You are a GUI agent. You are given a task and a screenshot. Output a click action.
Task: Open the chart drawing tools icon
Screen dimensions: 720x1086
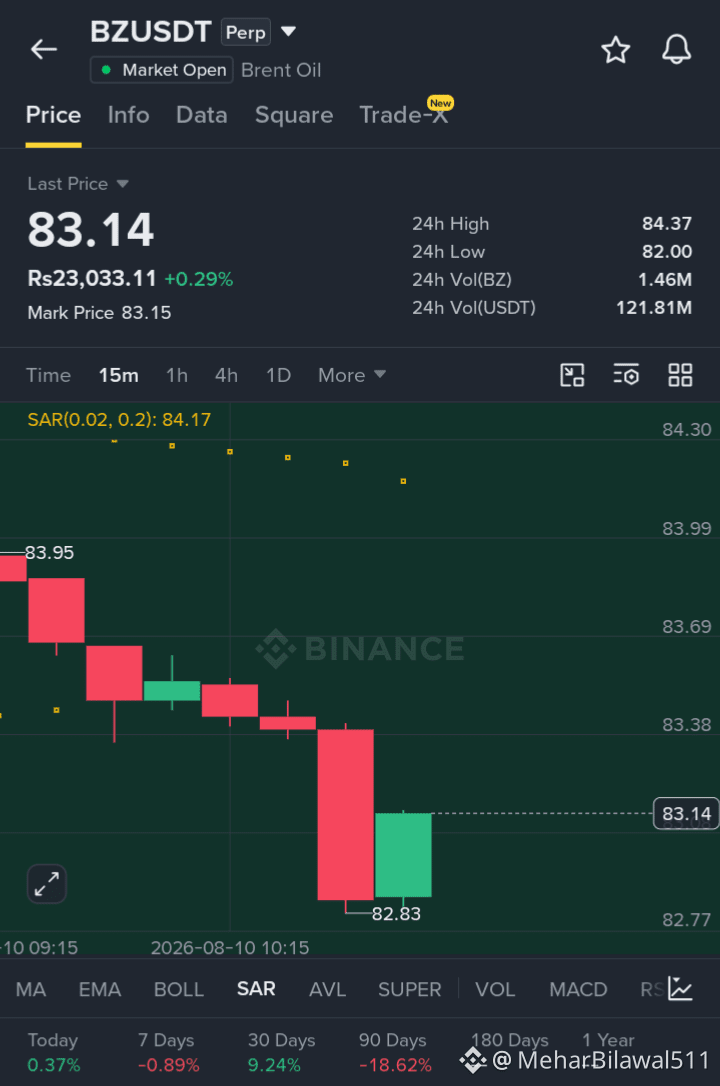(x=572, y=375)
